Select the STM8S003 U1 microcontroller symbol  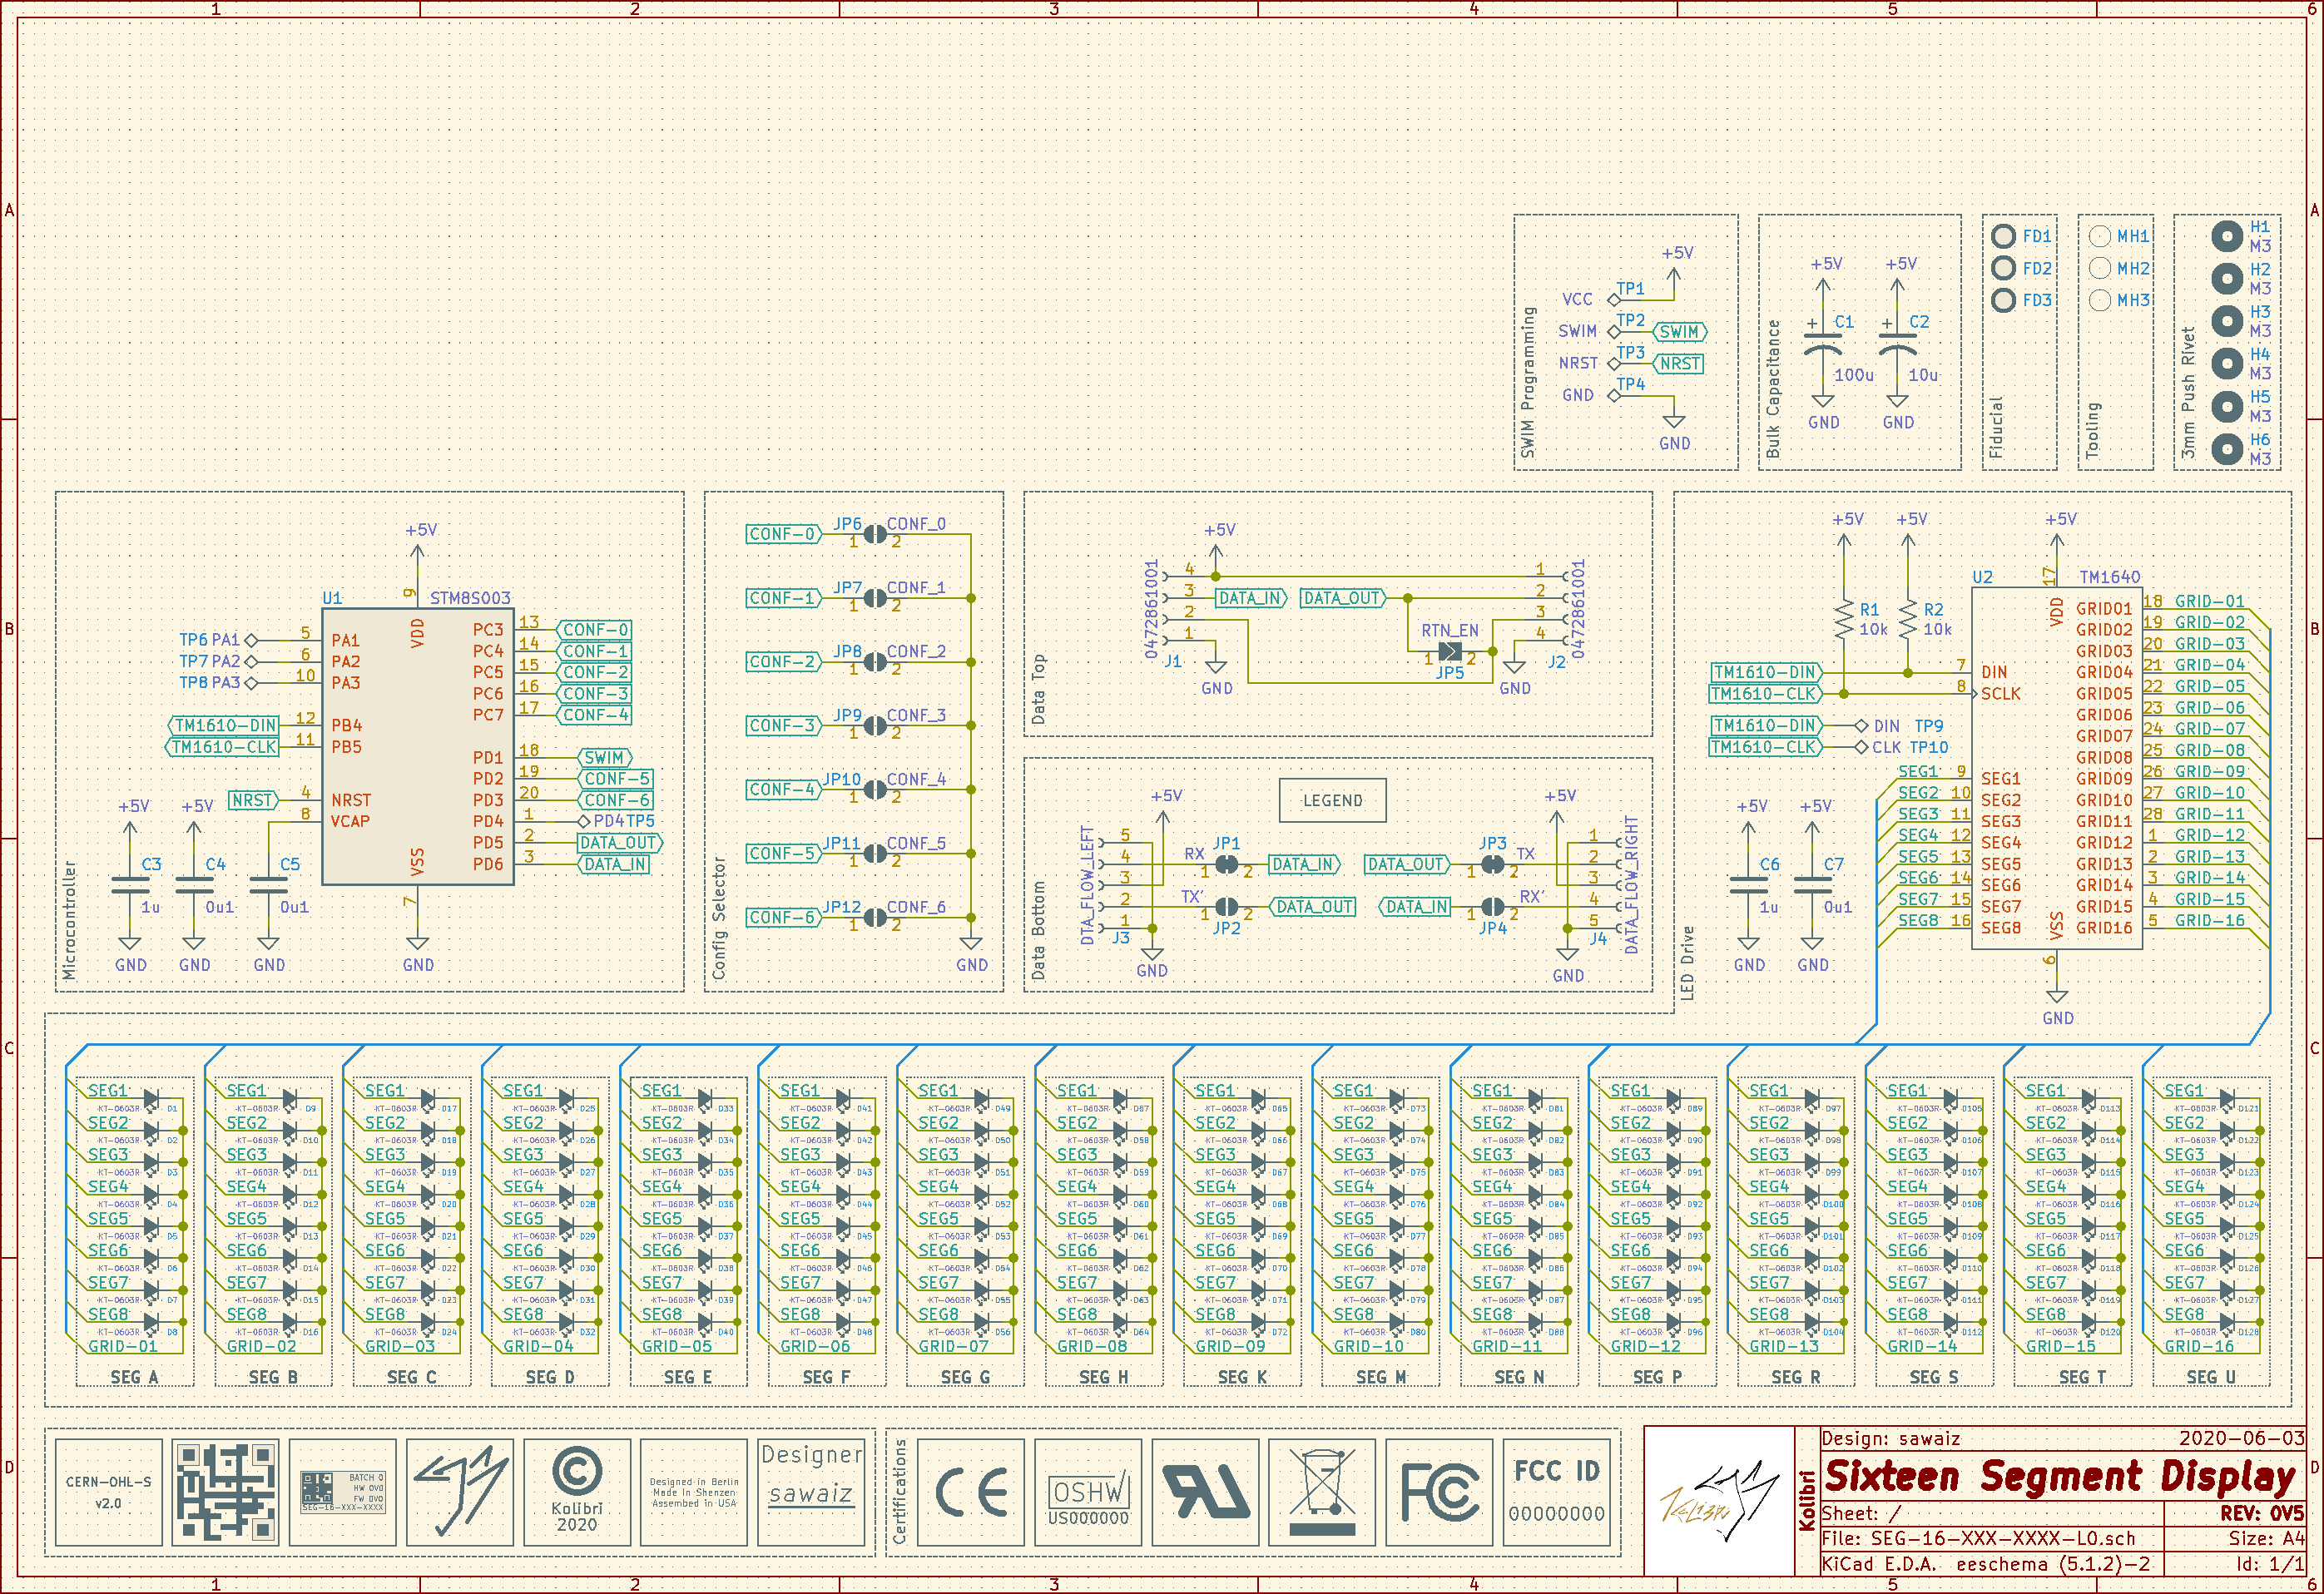click(x=417, y=746)
